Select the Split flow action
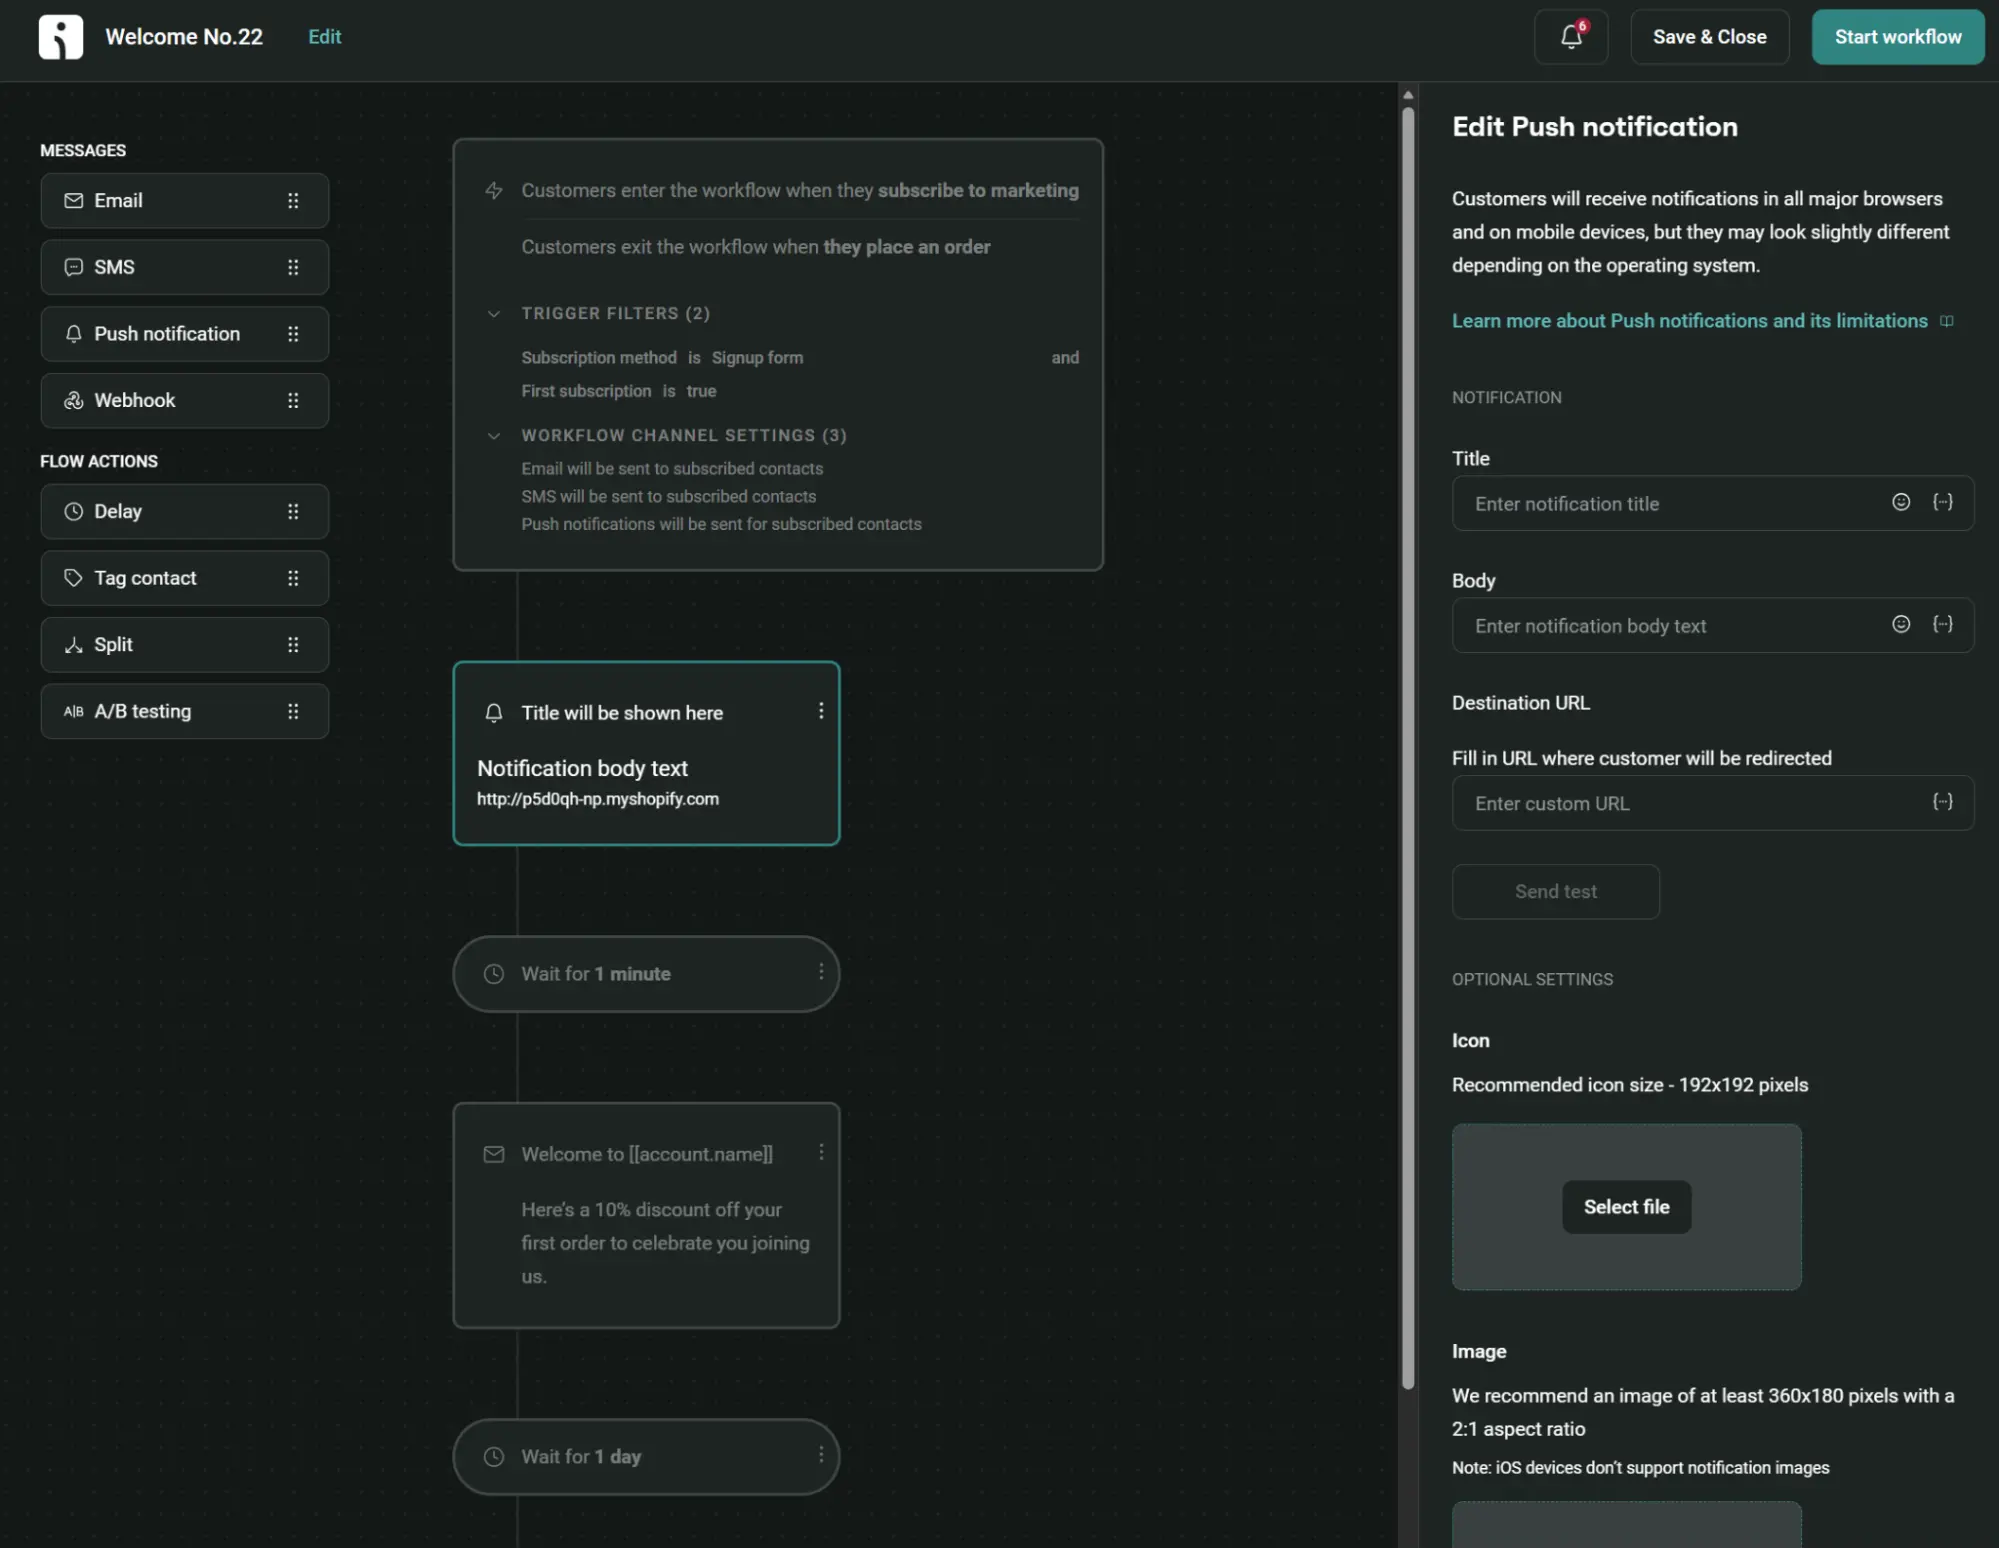The width and height of the screenshot is (1999, 1549). (185, 645)
